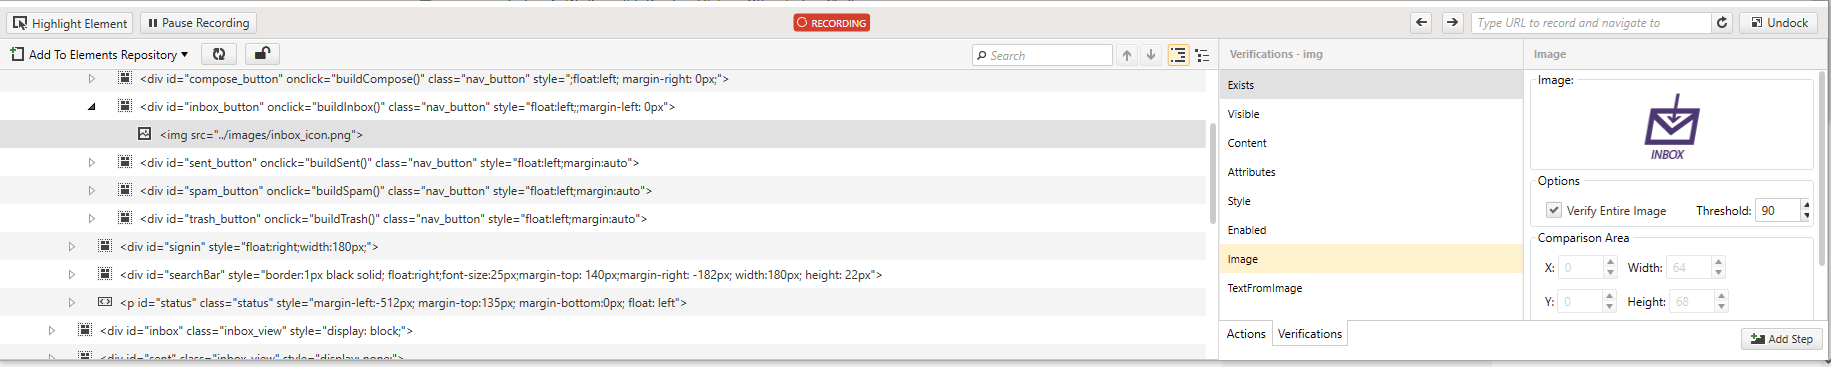This screenshot has height=367, width=1831.
Task: Expand the compose_button div node
Action: tap(91, 79)
